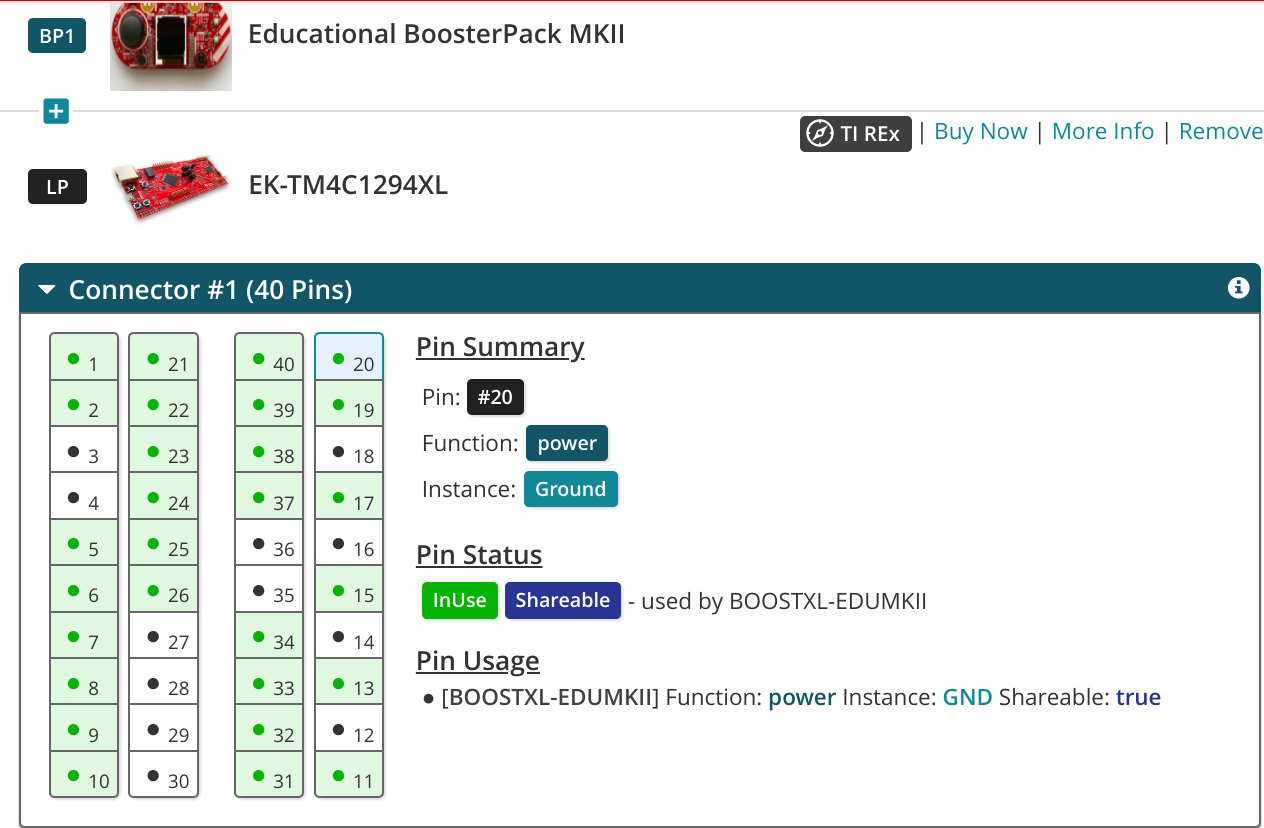
Task: Select pin 11 in the connector
Action: coord(349,774)
